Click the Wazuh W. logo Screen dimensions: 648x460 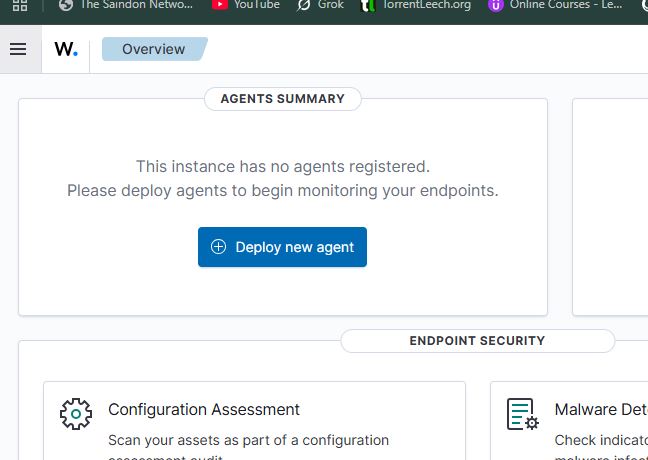[66, 49]
